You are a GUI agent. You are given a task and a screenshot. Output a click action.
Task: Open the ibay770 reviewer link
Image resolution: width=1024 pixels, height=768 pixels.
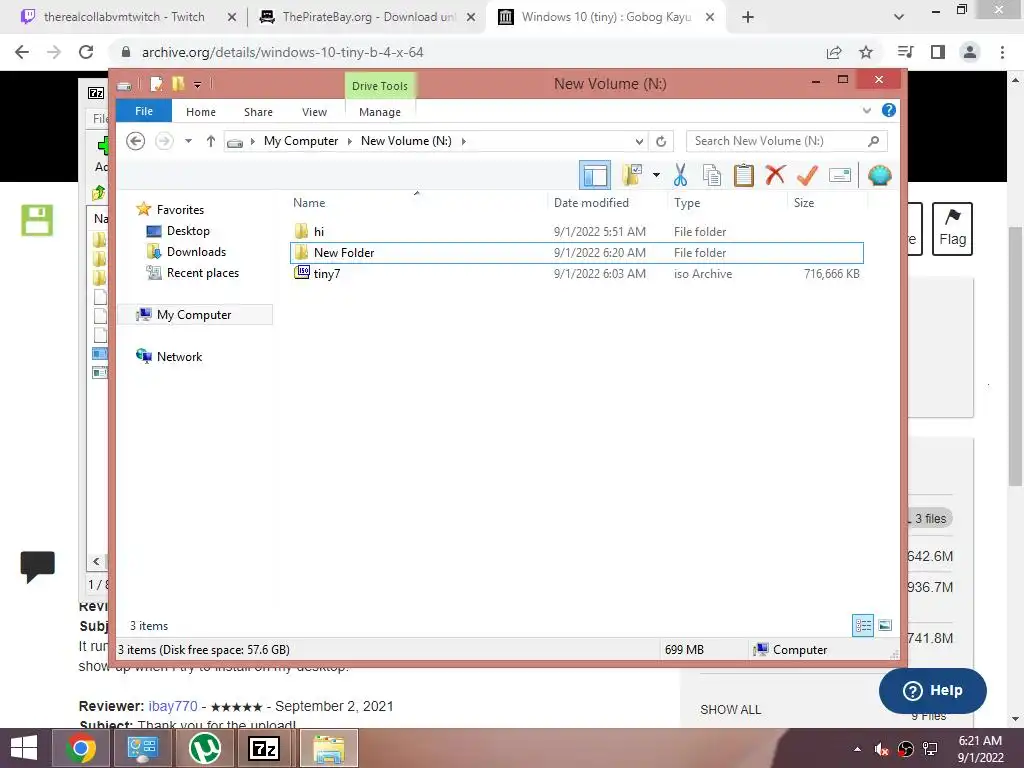tap(172, 706)
